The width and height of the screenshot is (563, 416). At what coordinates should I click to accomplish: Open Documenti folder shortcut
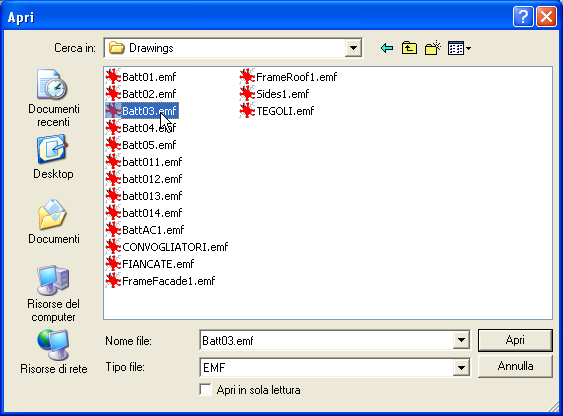54,221
